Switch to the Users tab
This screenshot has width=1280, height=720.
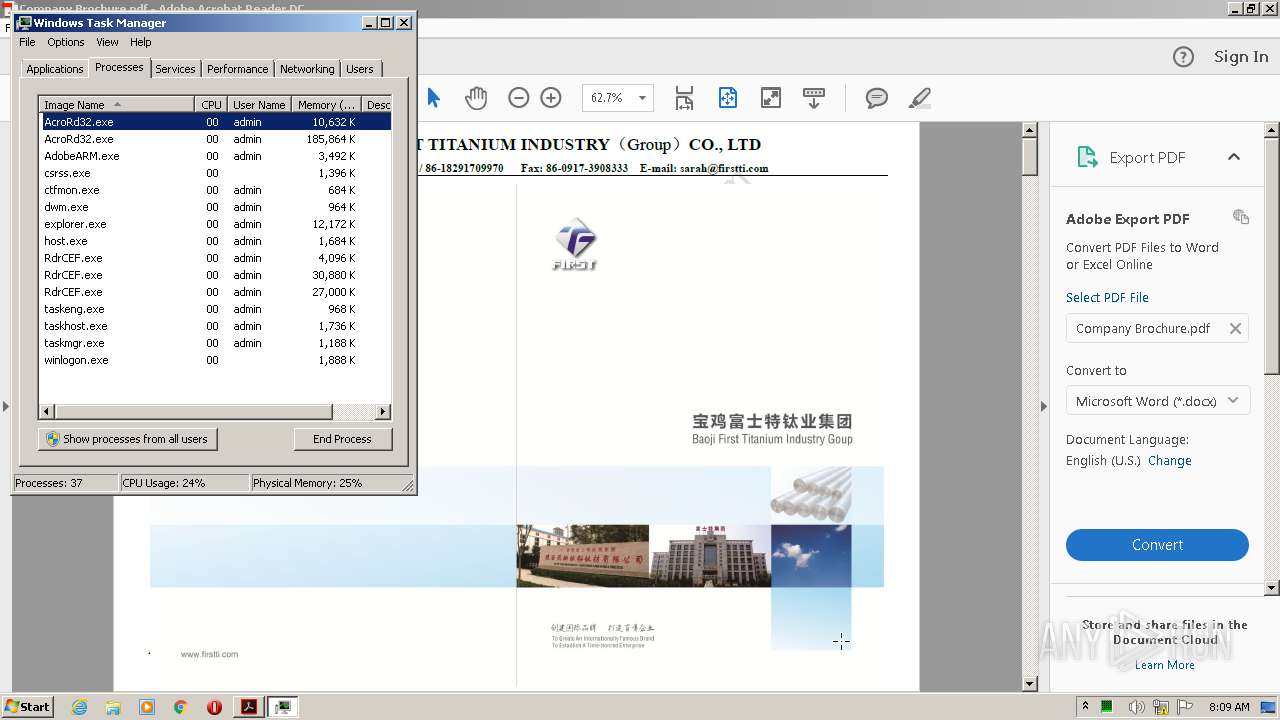[360, 69]
